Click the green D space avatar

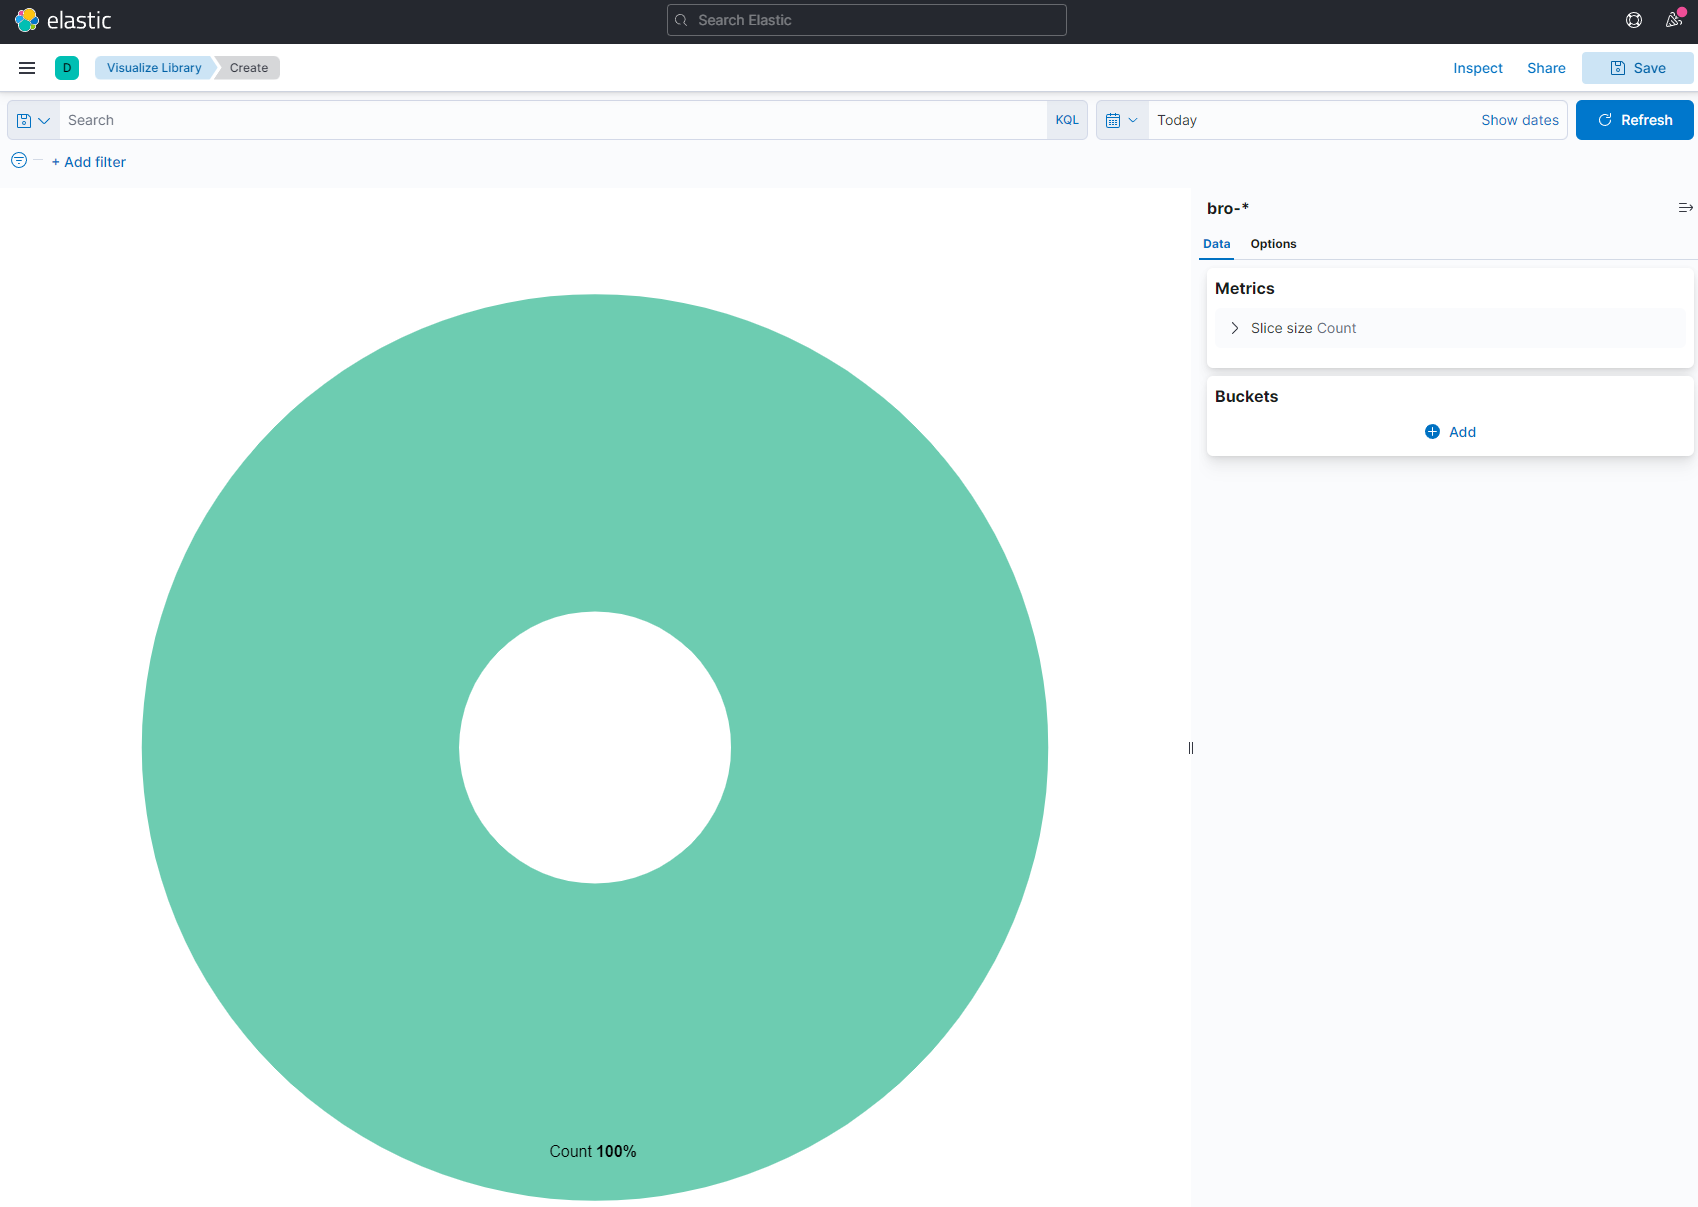67,68
